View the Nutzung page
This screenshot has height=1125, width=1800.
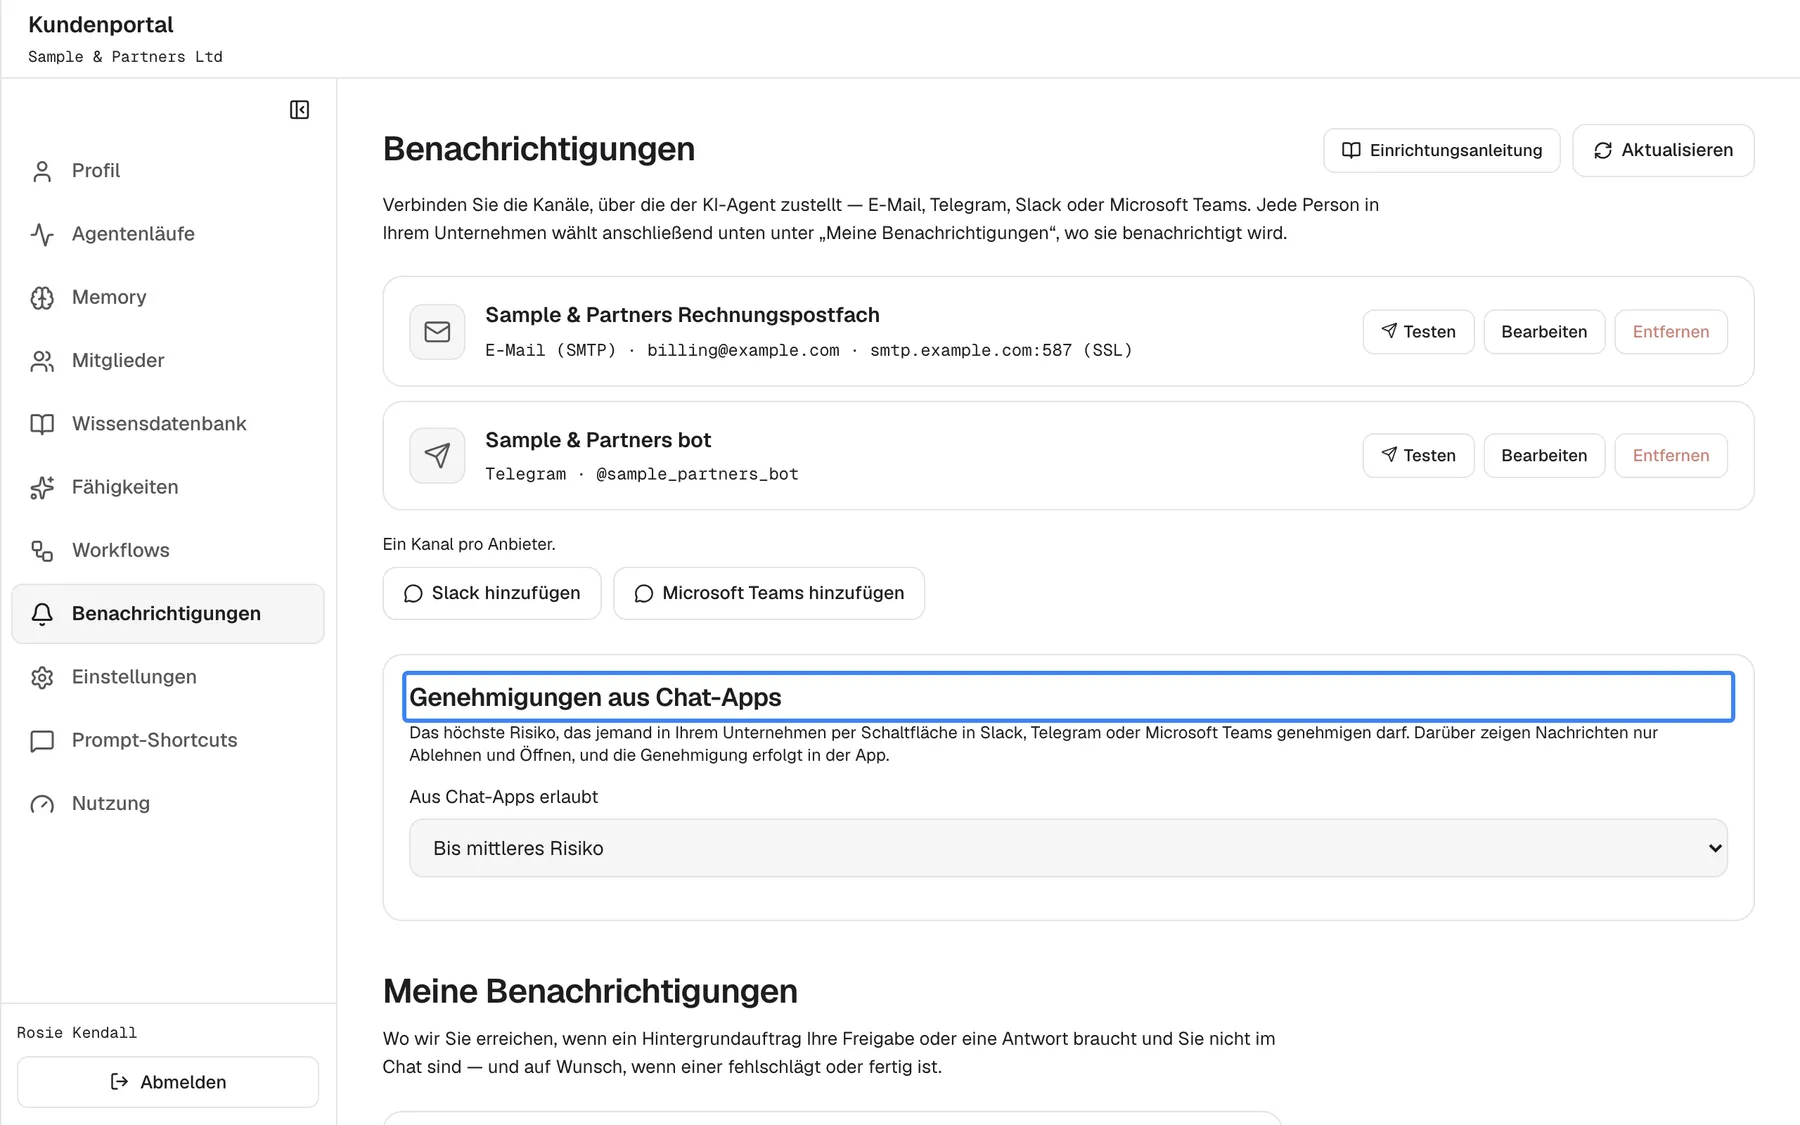point(168,803)
